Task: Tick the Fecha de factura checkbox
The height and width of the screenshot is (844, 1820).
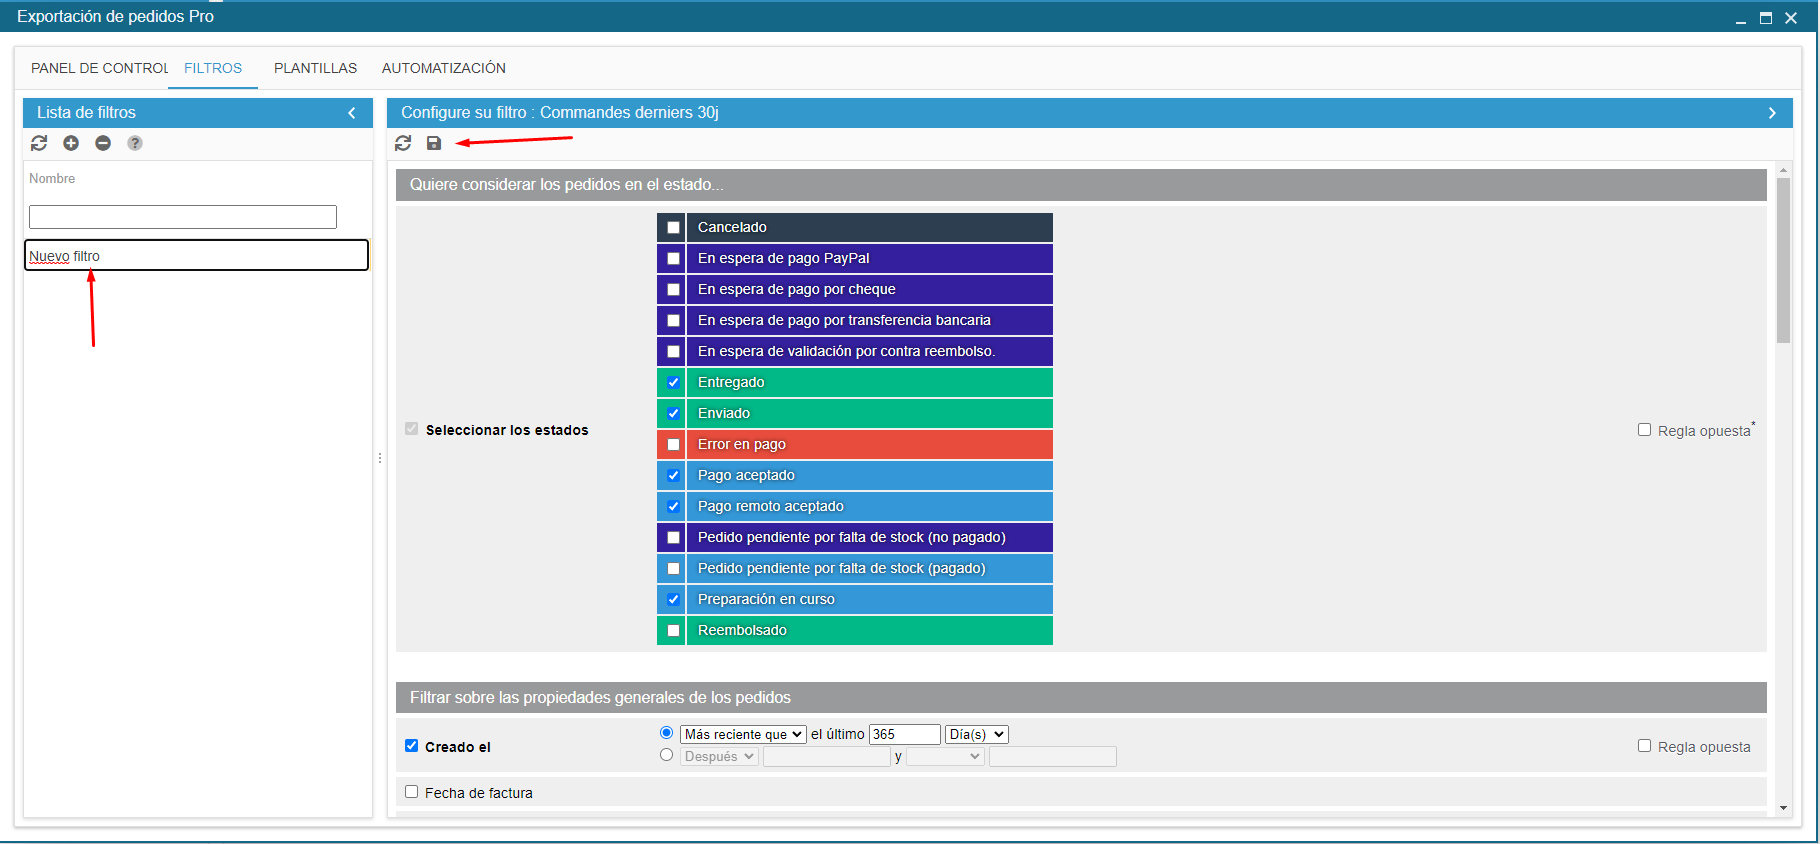Action: coord(411,792)
